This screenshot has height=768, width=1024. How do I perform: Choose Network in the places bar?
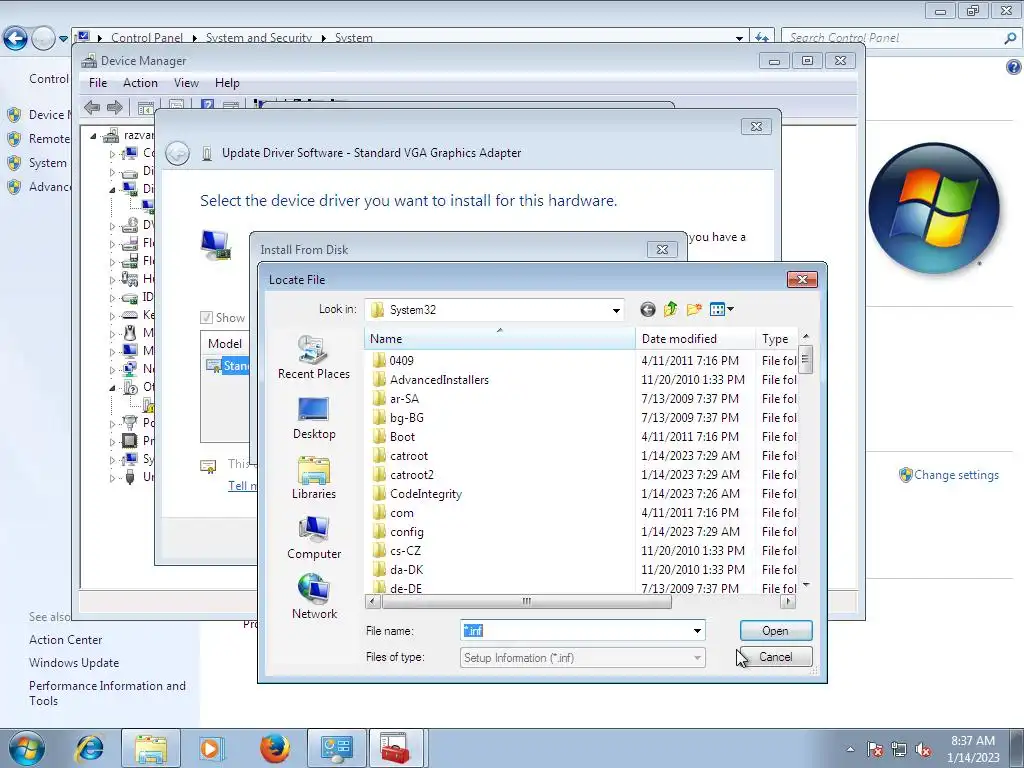(x=313, y=597)
